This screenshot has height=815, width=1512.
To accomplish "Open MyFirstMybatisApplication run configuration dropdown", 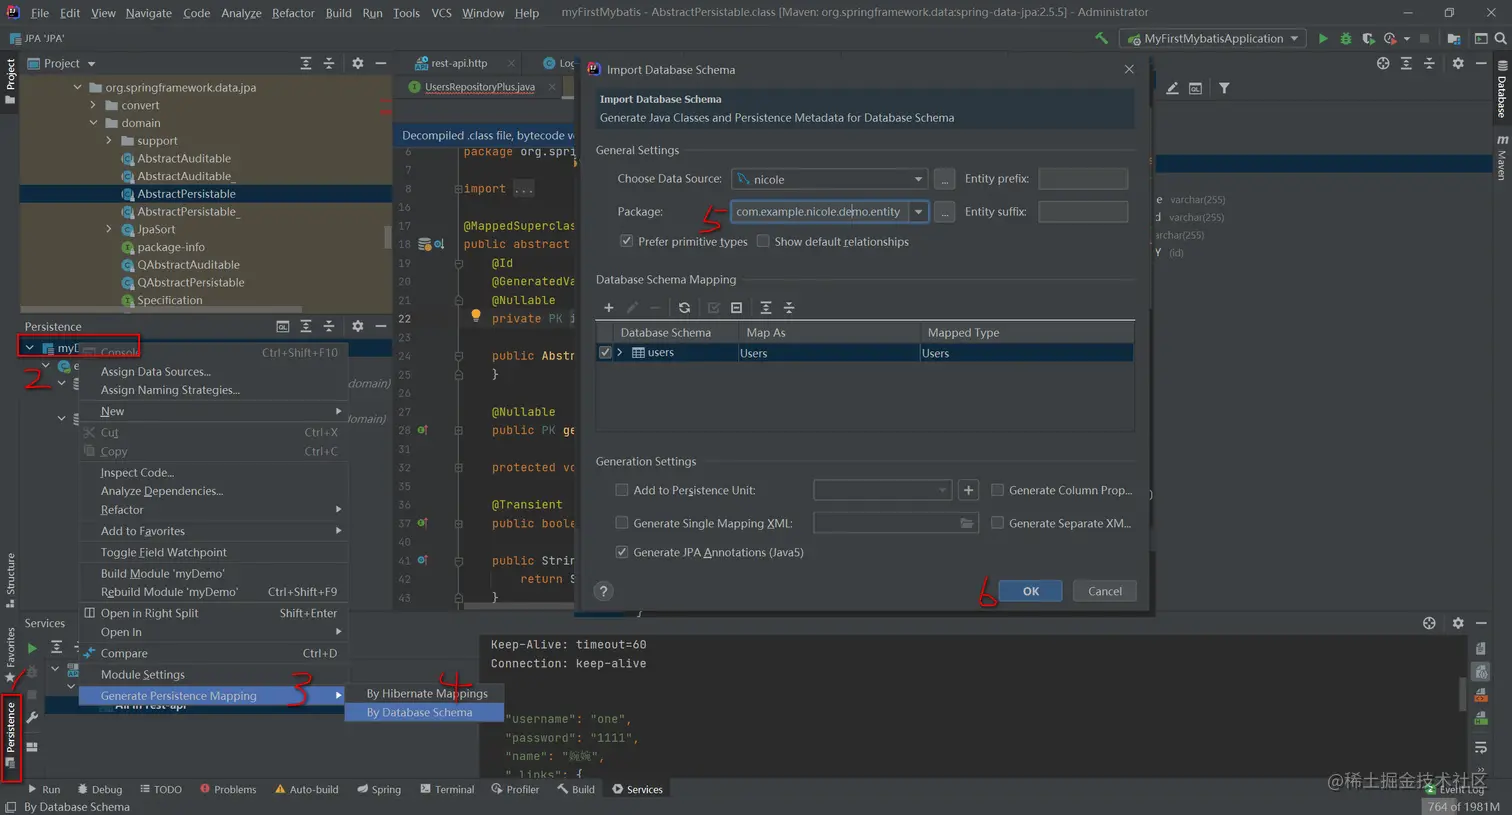I will [1214, 39].
